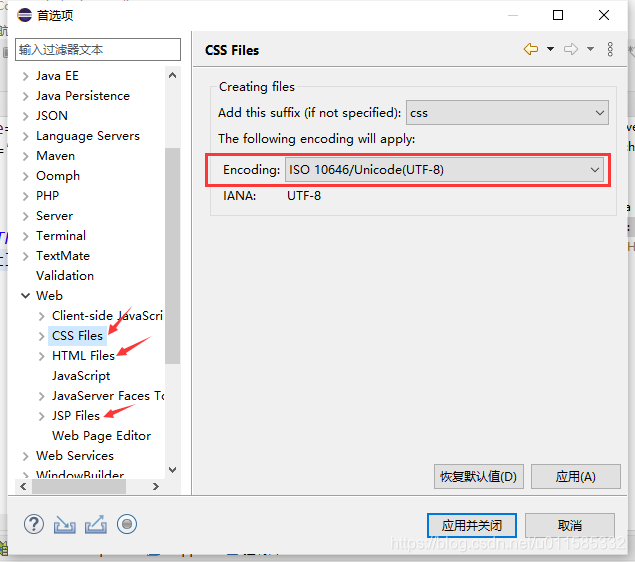
Task: Select Server preference category
Action: point(54,215)
